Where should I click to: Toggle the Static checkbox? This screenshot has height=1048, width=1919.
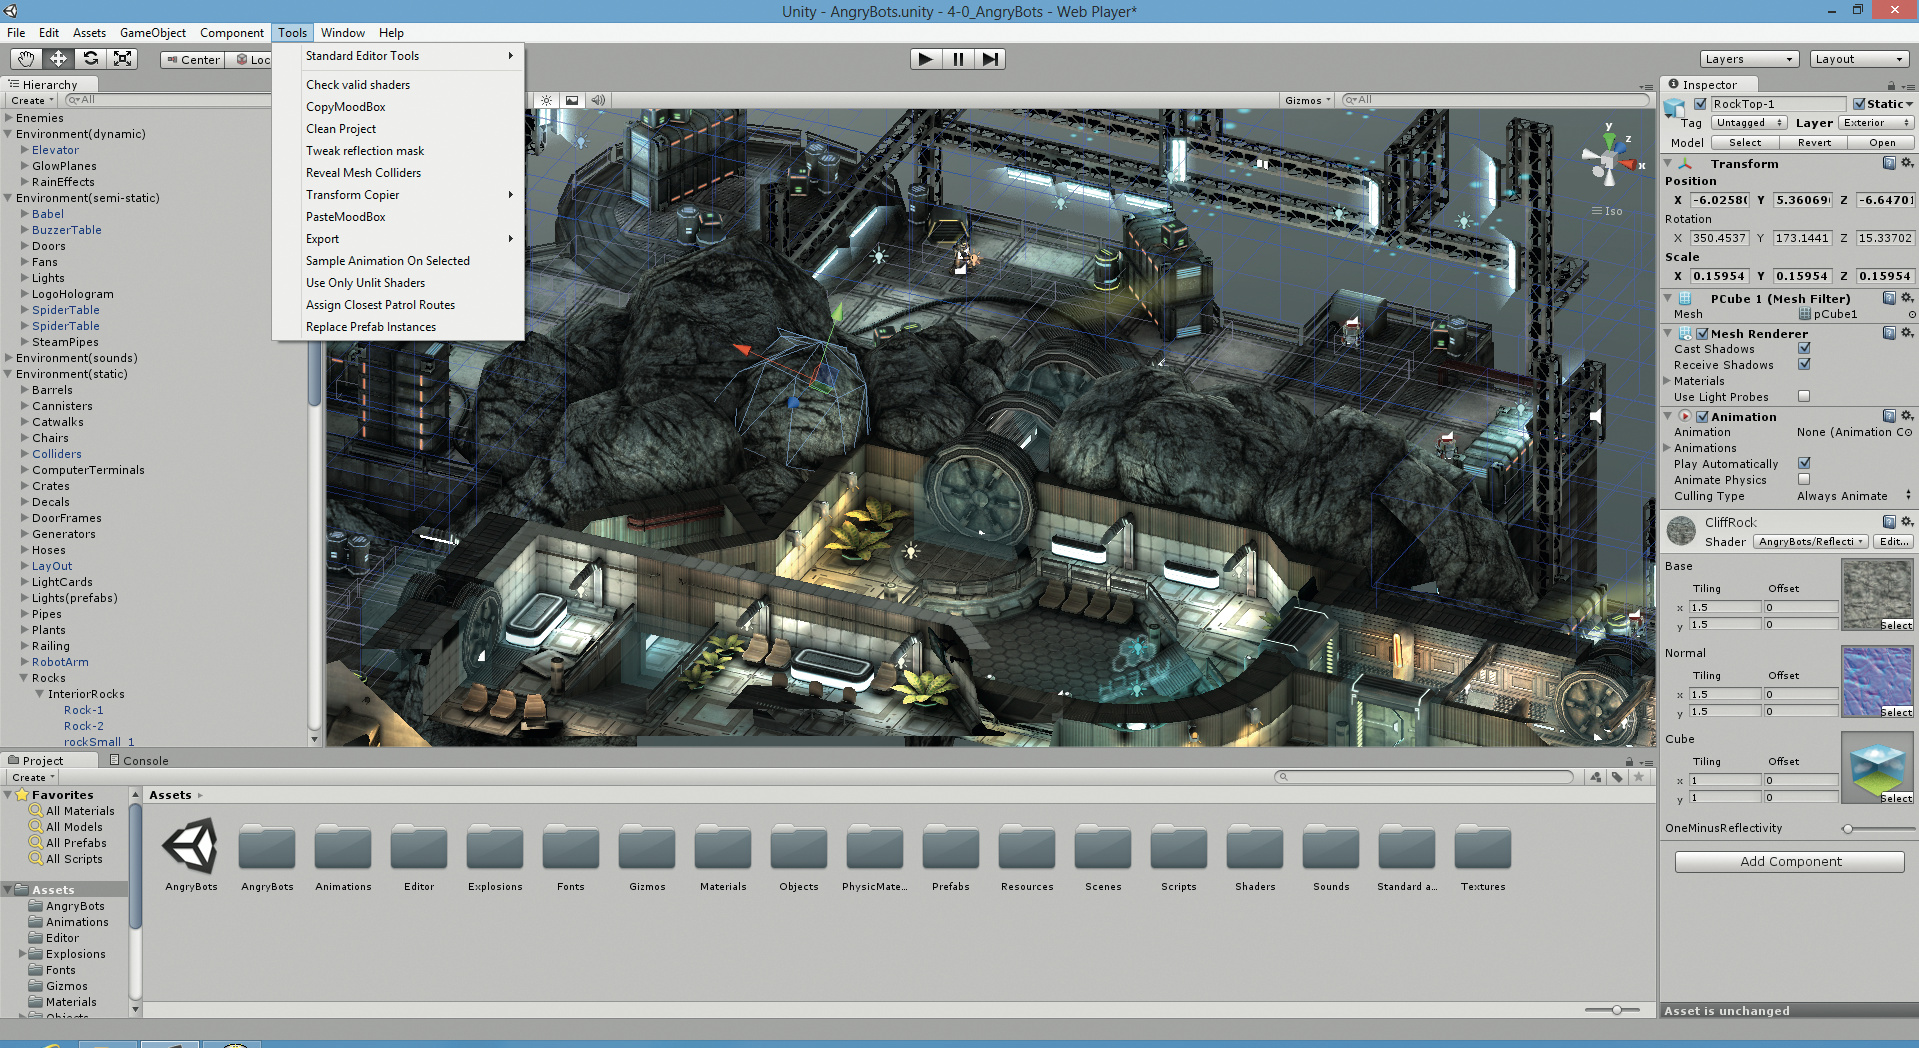pyautogui.click(x=1859, y=104)
